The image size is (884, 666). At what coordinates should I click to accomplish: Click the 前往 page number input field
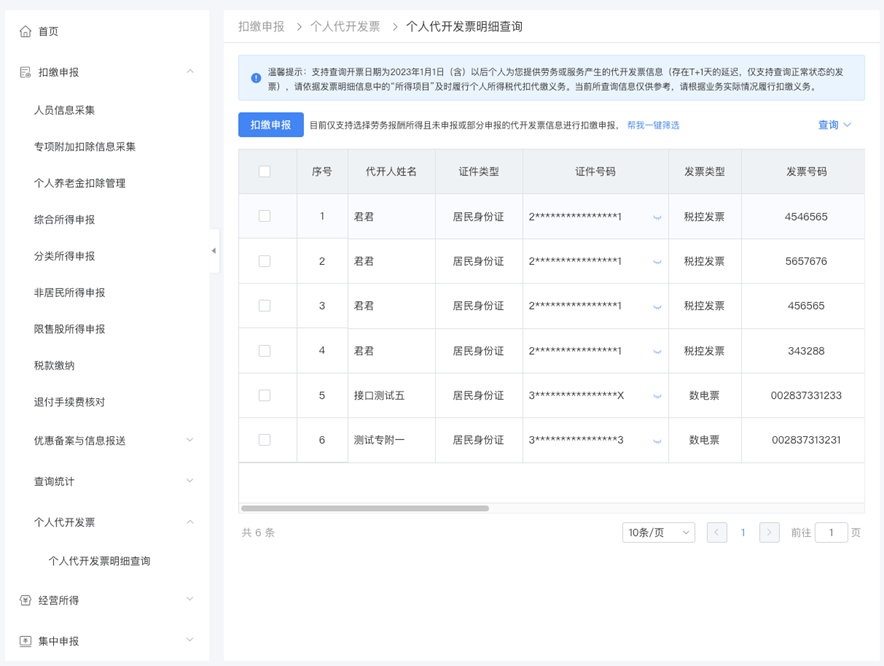[832, 533]
